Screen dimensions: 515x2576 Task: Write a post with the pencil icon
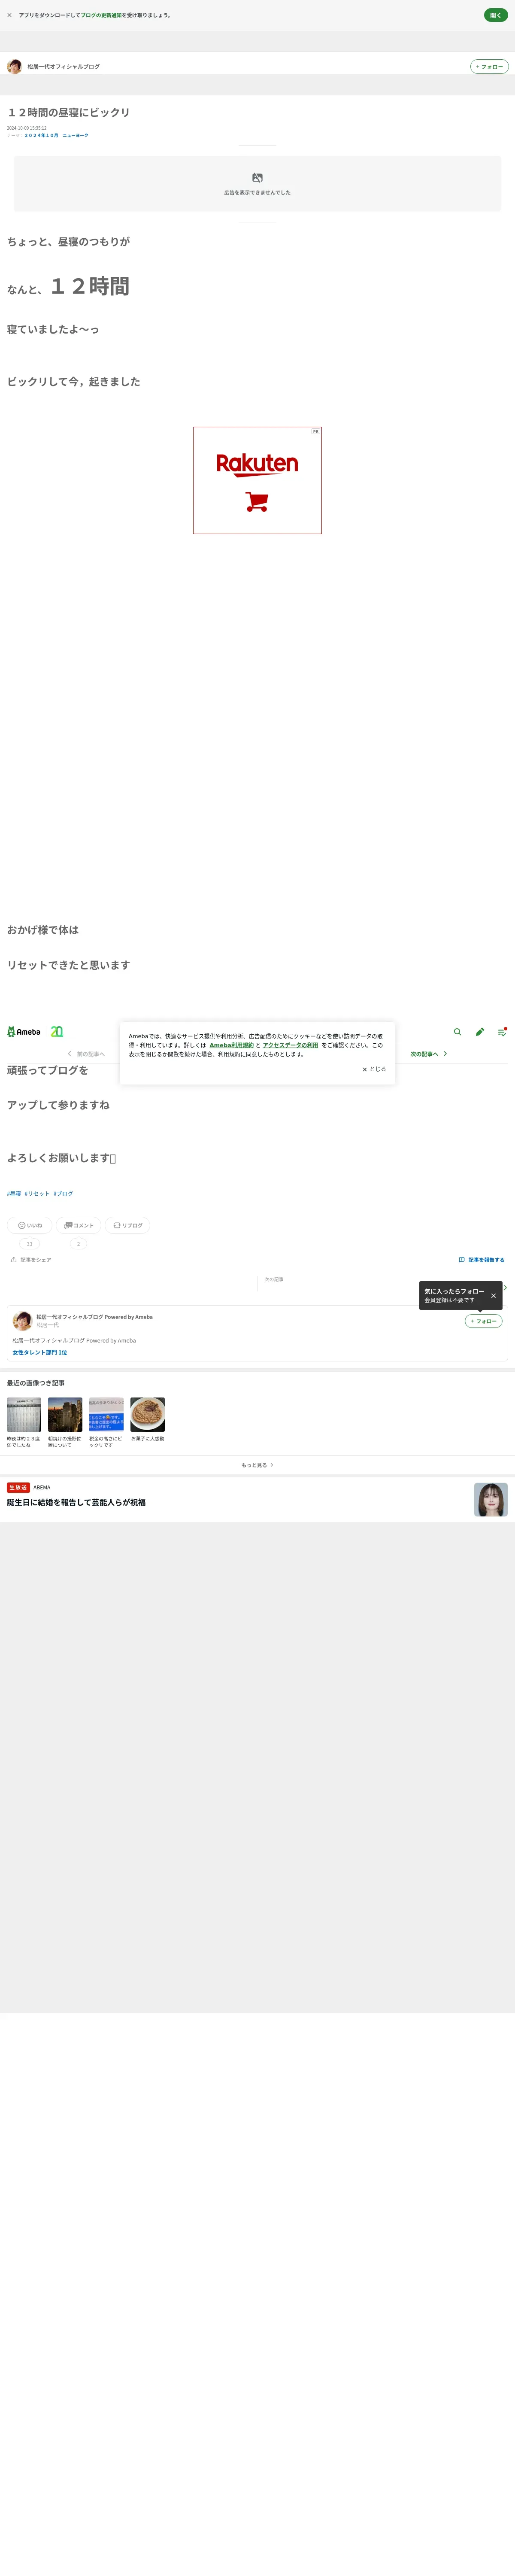(480, 1032)
